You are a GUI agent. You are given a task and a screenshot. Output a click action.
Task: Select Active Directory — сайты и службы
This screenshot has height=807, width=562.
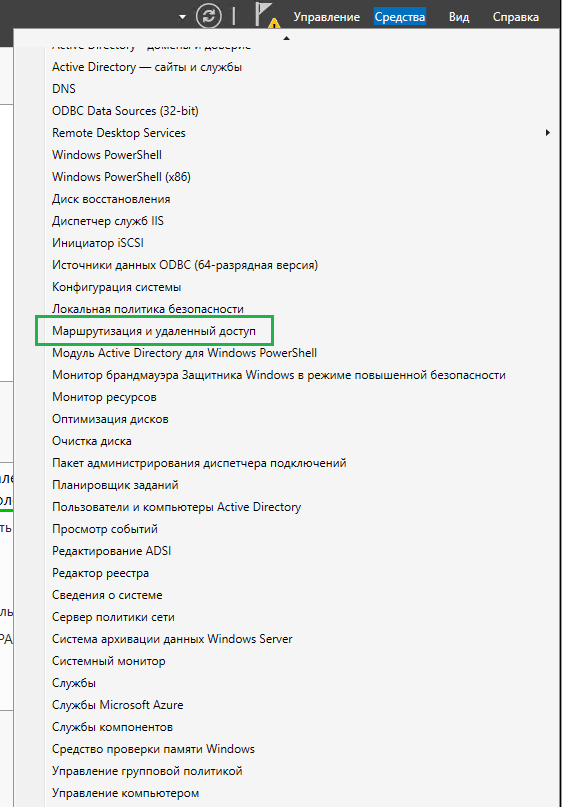147,67
